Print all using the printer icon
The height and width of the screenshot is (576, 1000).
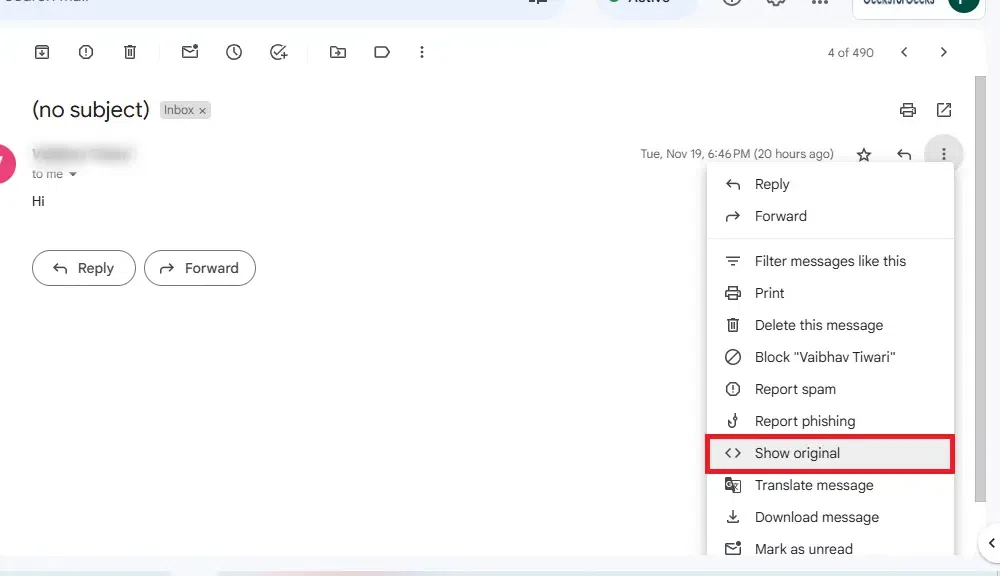click(x=908, y=110)
